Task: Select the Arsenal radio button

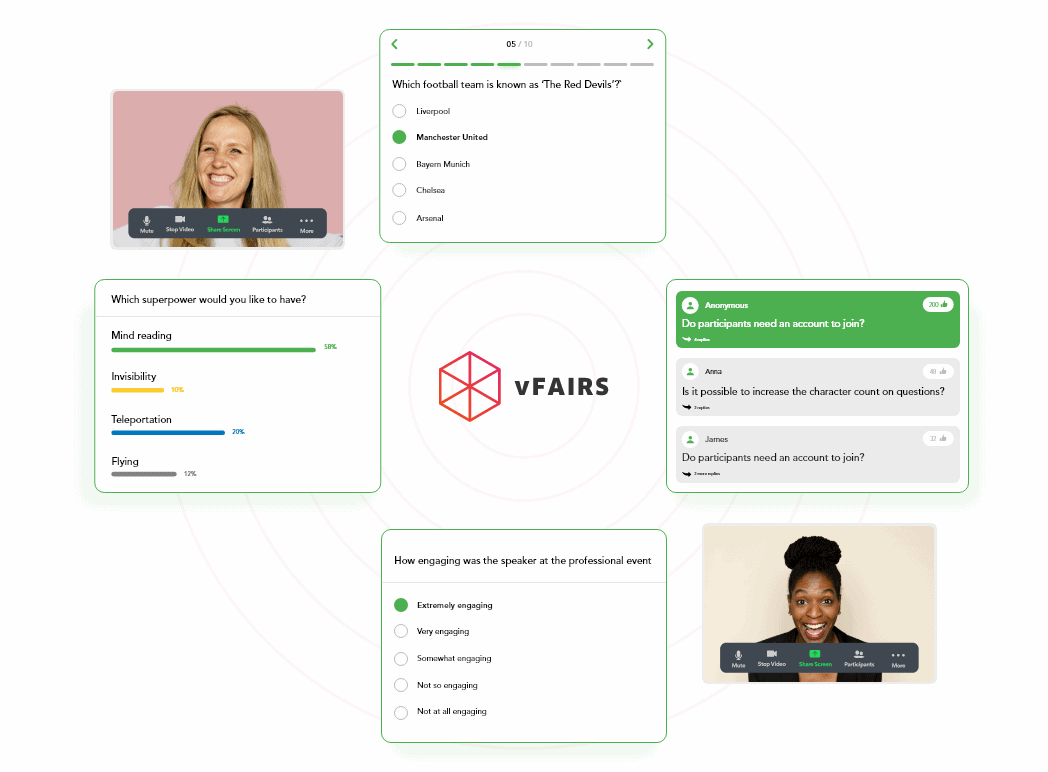Action: click(399, 218)
